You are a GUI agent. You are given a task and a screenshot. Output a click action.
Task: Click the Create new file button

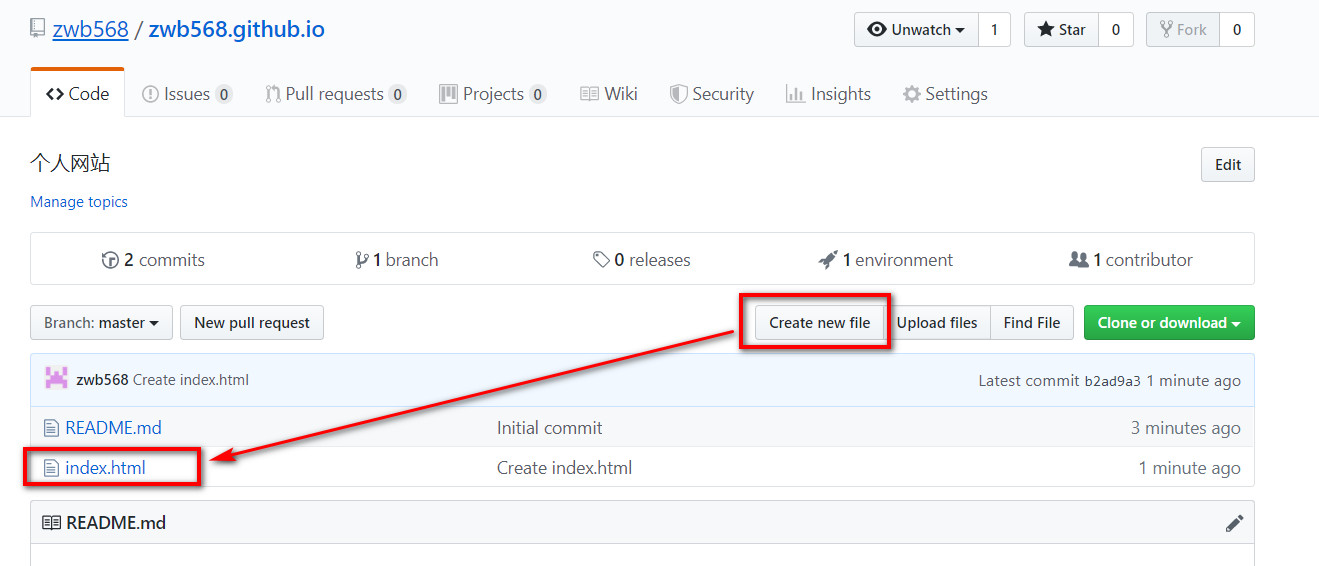(819, 323)
